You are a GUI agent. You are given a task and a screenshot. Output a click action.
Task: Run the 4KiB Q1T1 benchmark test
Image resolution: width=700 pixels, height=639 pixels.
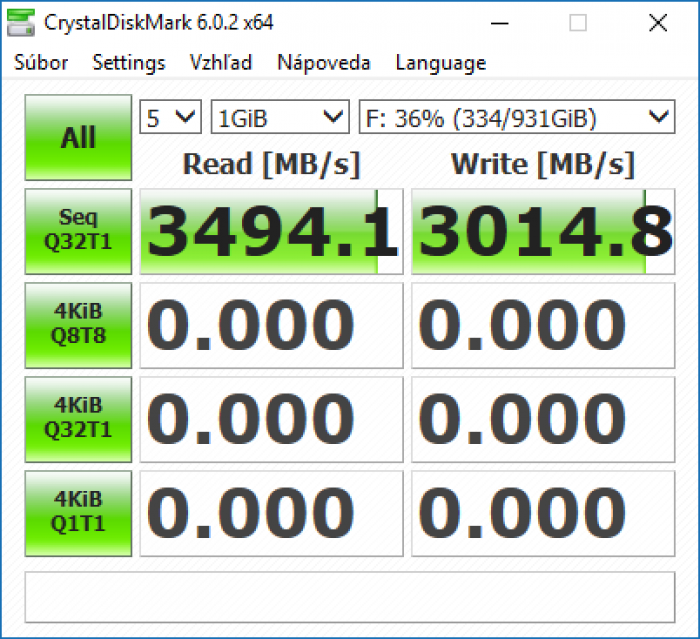(78, 512)
